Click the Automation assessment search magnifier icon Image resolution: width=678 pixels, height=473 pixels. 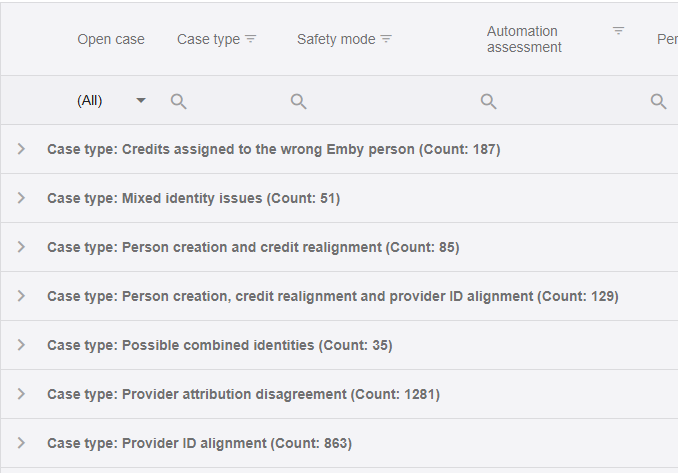click(489, 101)
